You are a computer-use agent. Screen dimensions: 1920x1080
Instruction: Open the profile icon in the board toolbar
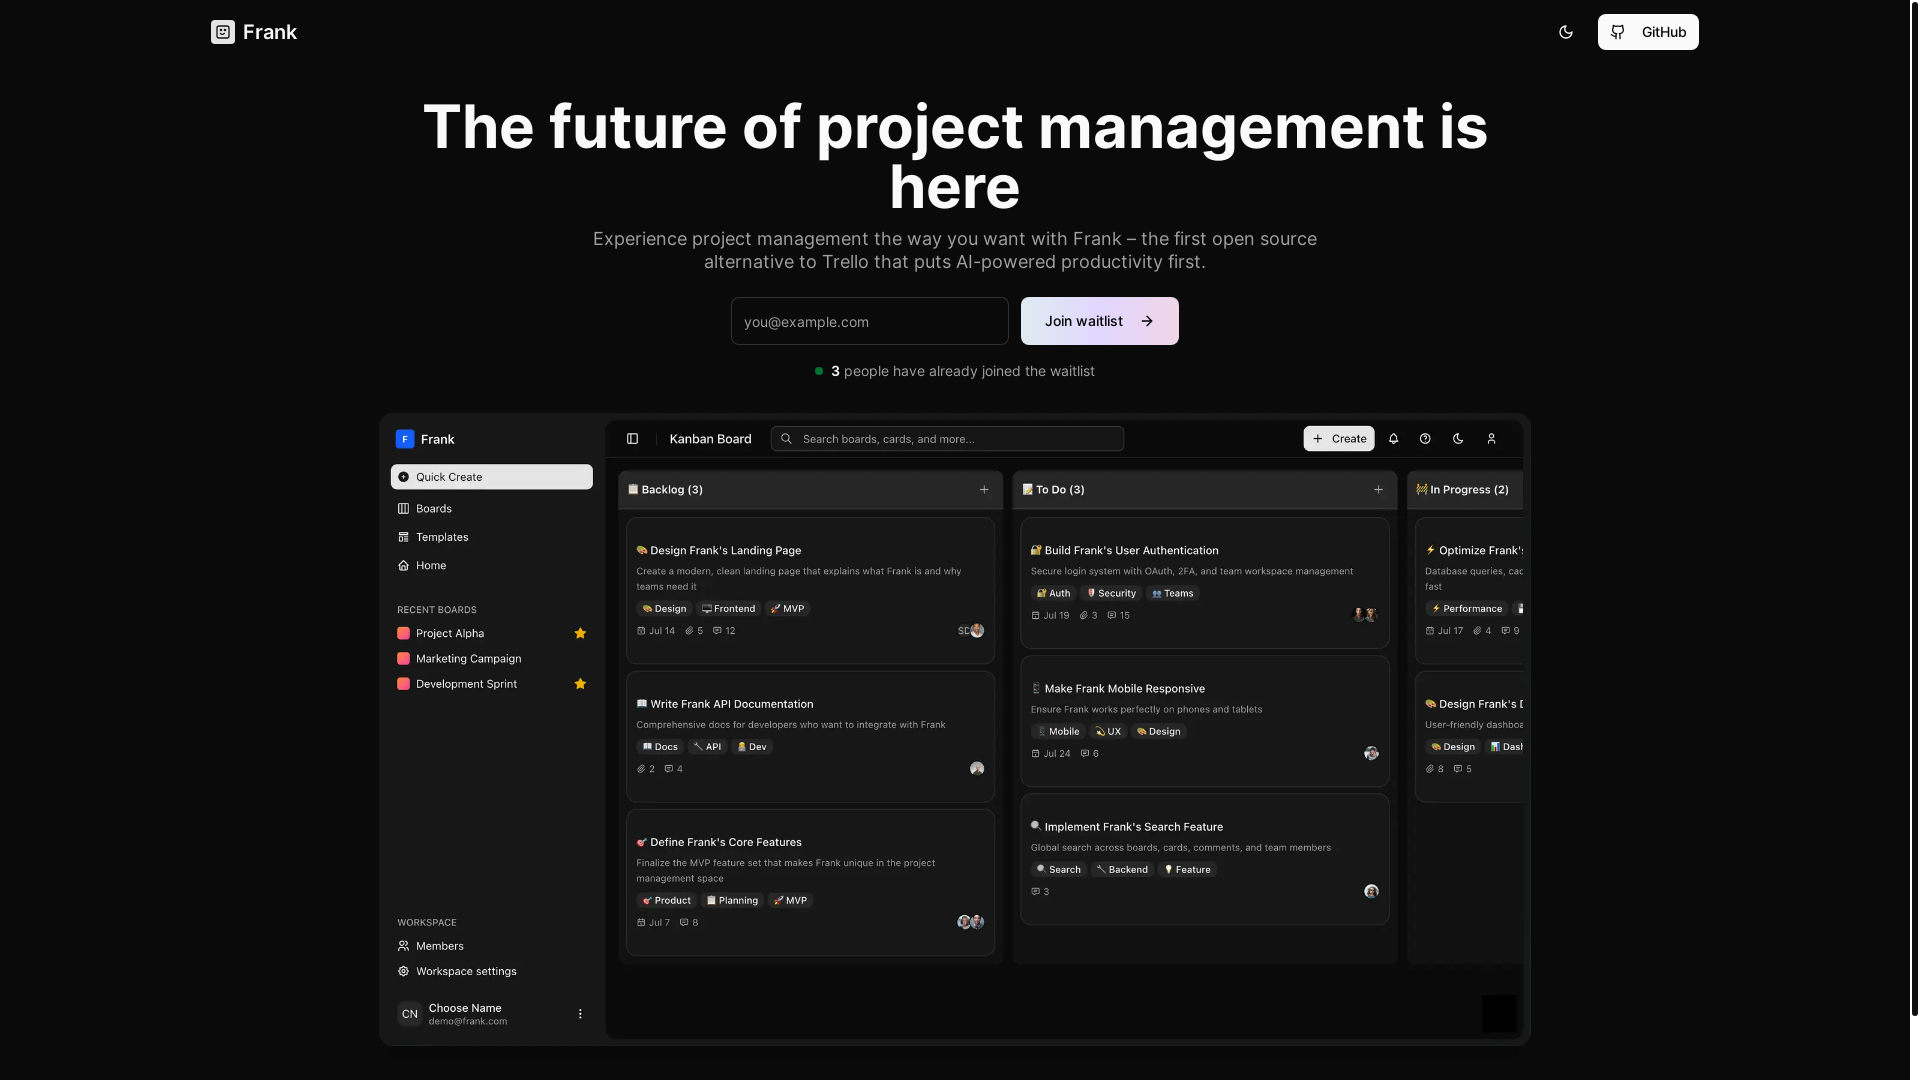pos(1491,439)
